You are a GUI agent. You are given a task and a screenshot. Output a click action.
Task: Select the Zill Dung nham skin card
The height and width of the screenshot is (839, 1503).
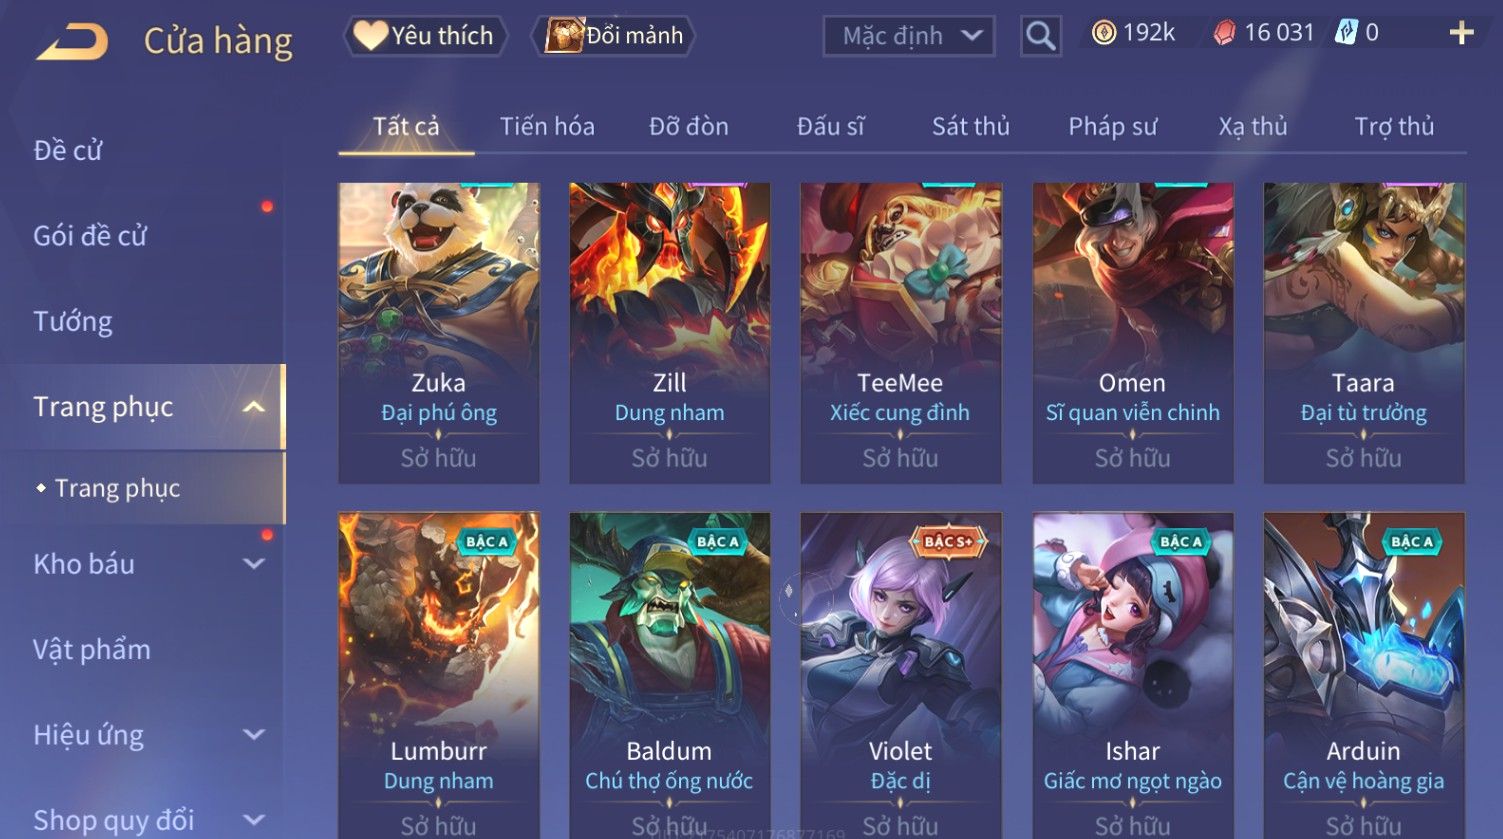point(669,333)
